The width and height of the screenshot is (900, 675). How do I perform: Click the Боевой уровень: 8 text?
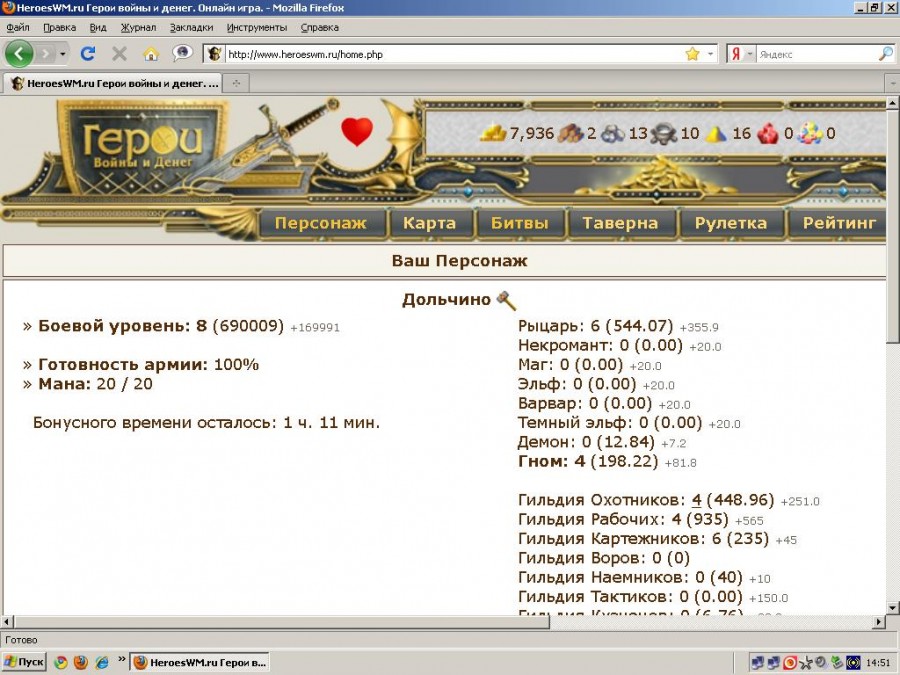click(122, 326)
